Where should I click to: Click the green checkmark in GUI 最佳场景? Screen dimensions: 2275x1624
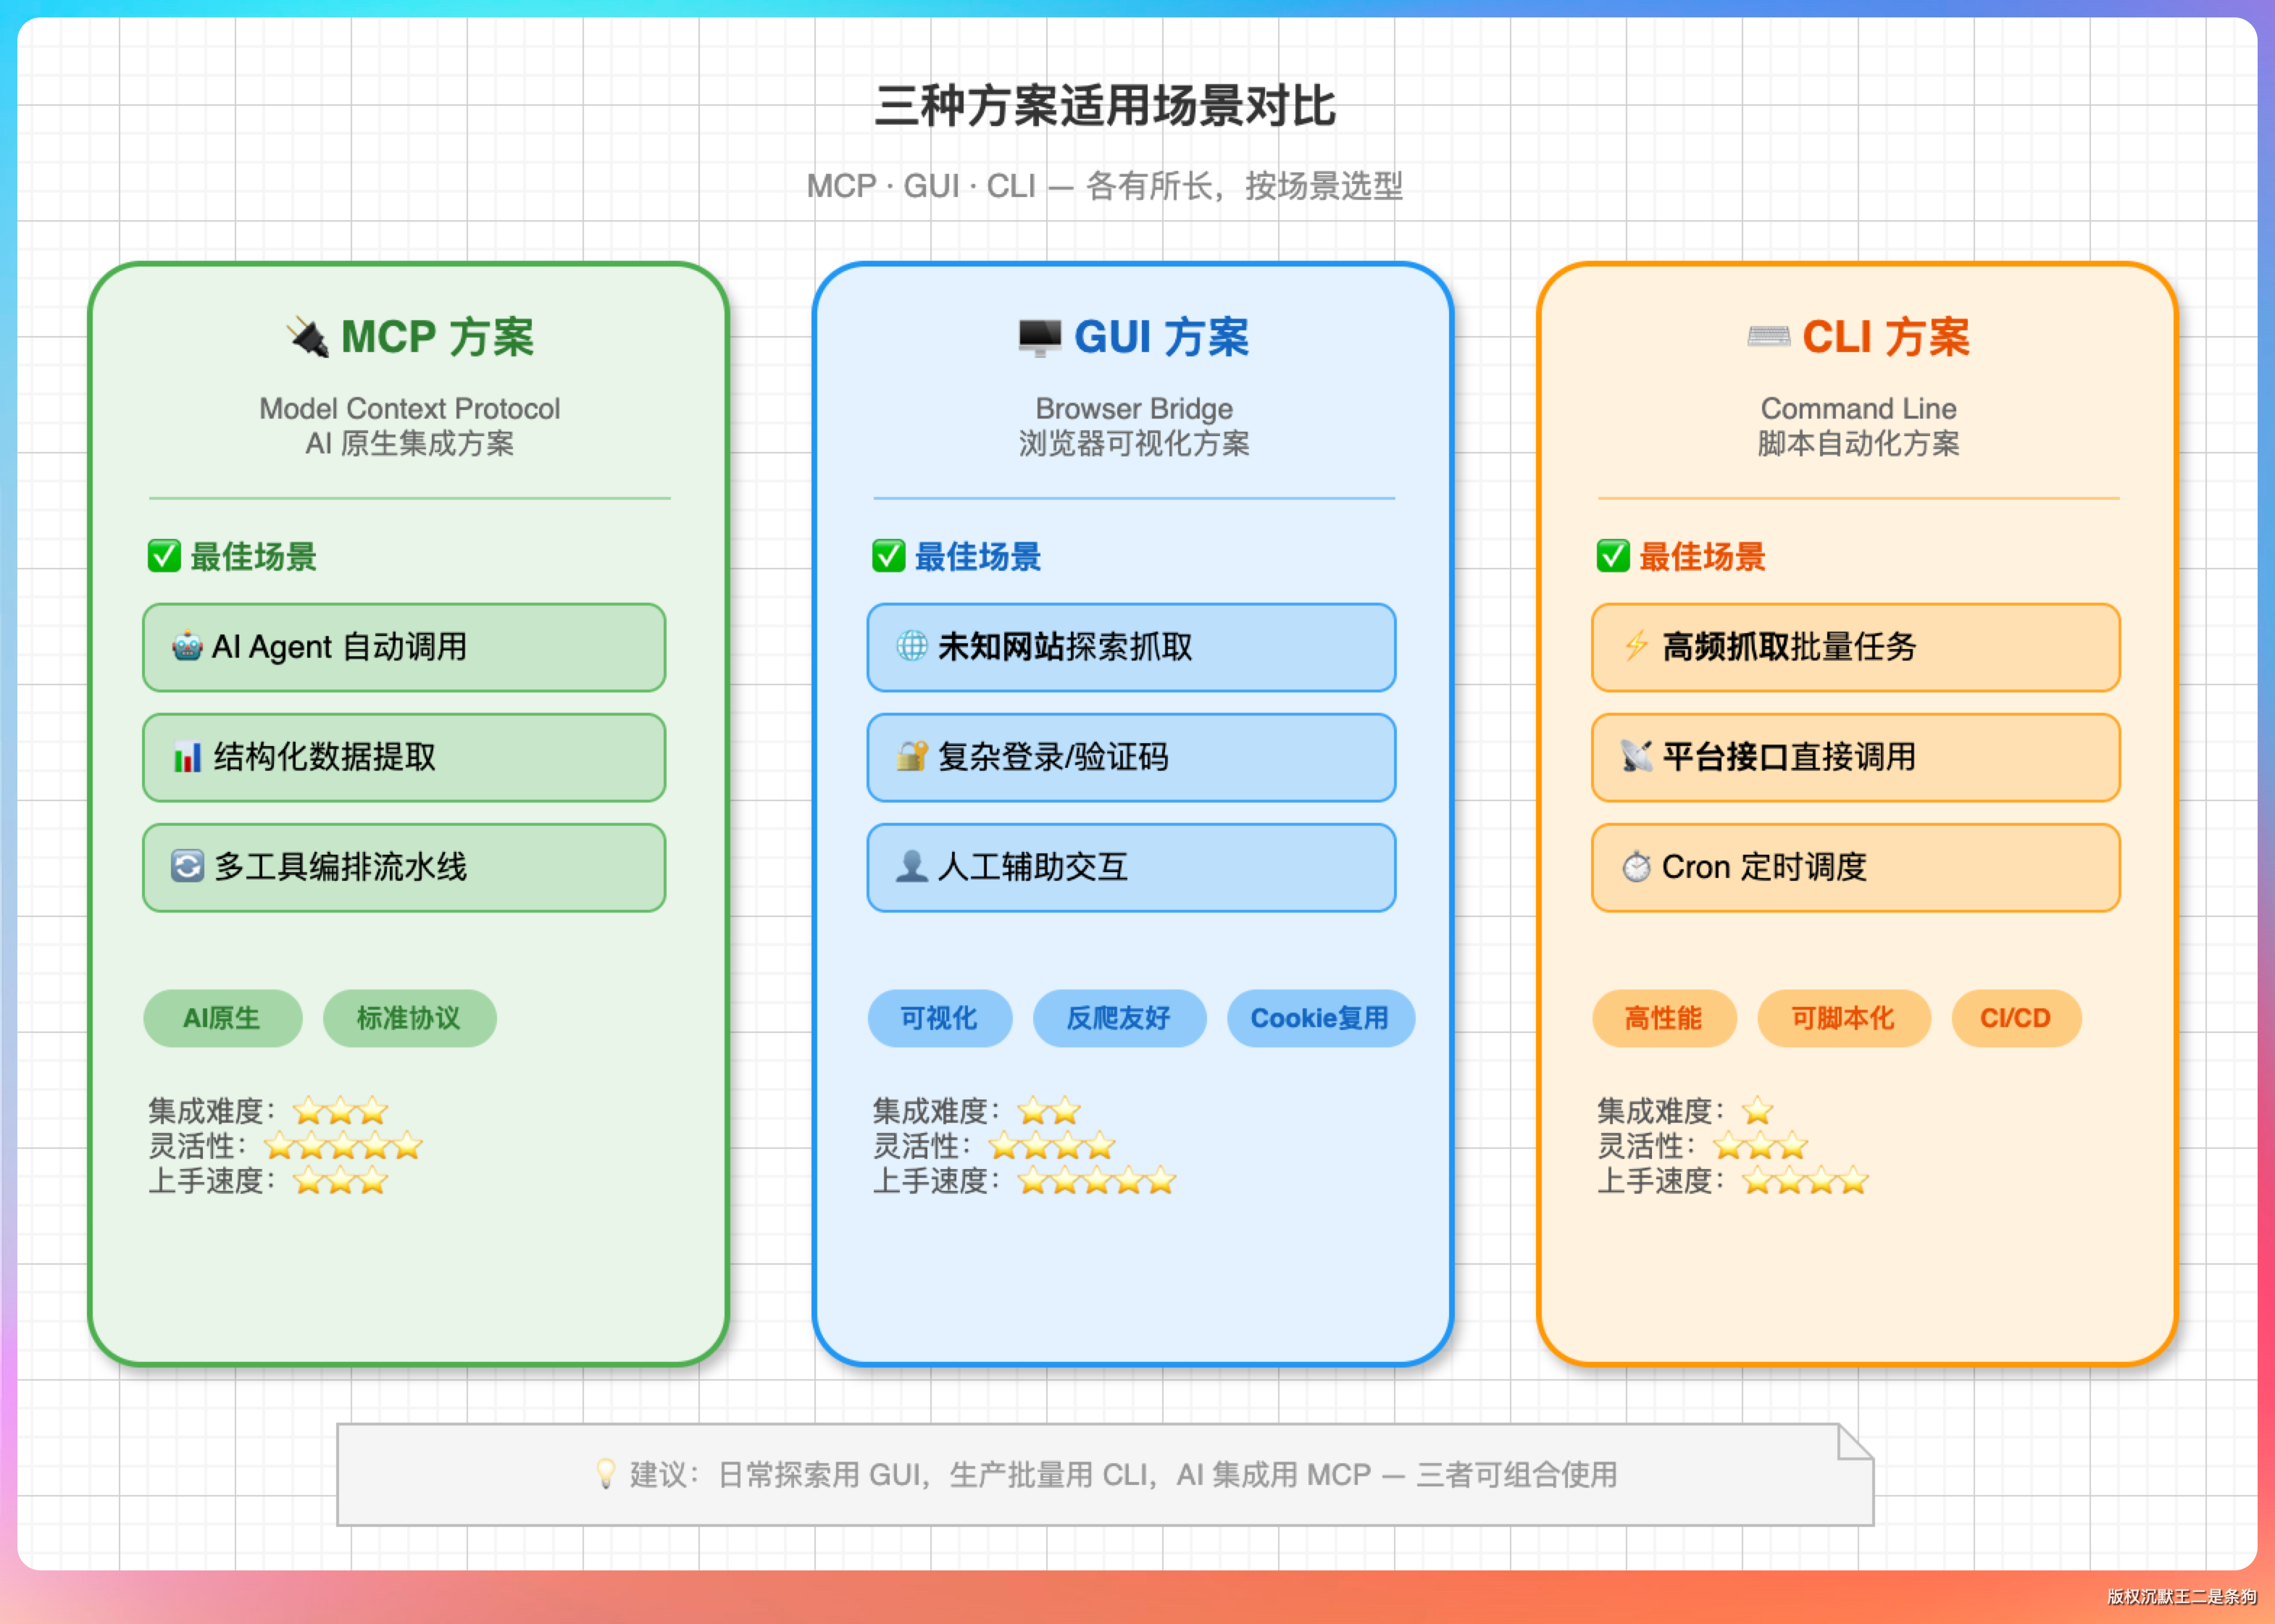[888, 556]
